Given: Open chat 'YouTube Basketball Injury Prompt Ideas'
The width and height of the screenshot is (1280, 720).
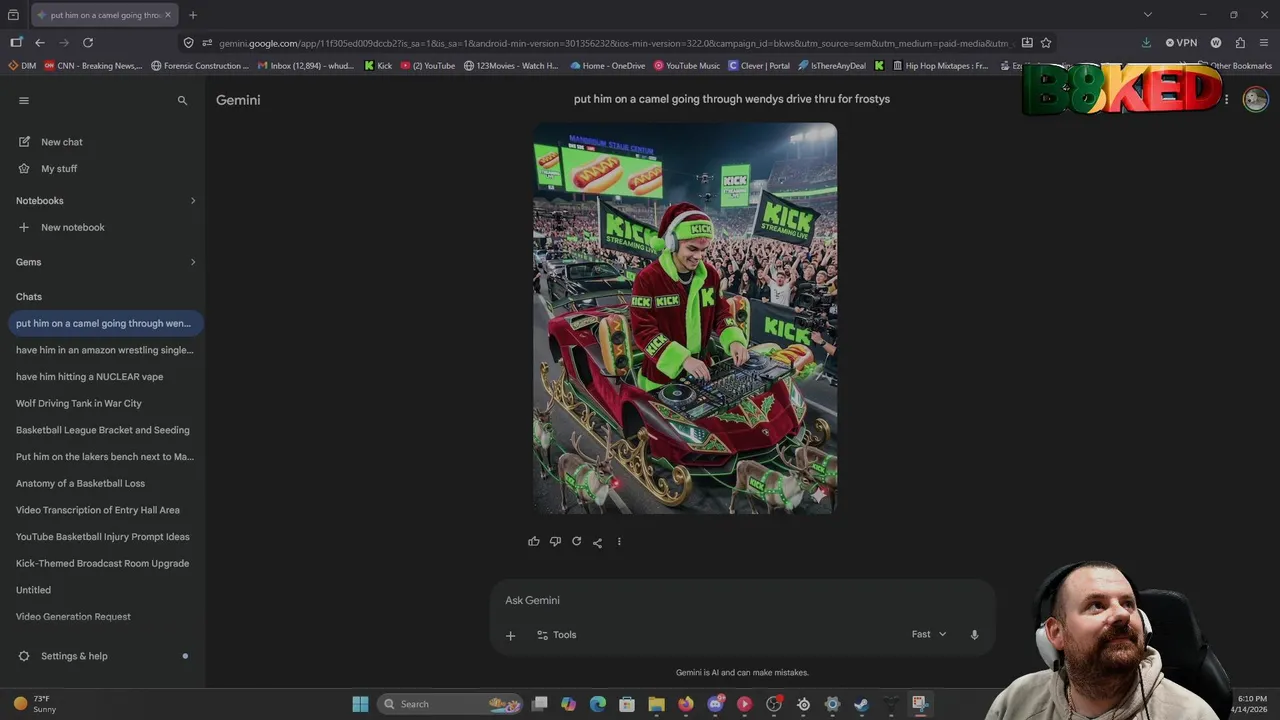Looking at the screenshot, I should pyautogui.click(x=103, y=537).
